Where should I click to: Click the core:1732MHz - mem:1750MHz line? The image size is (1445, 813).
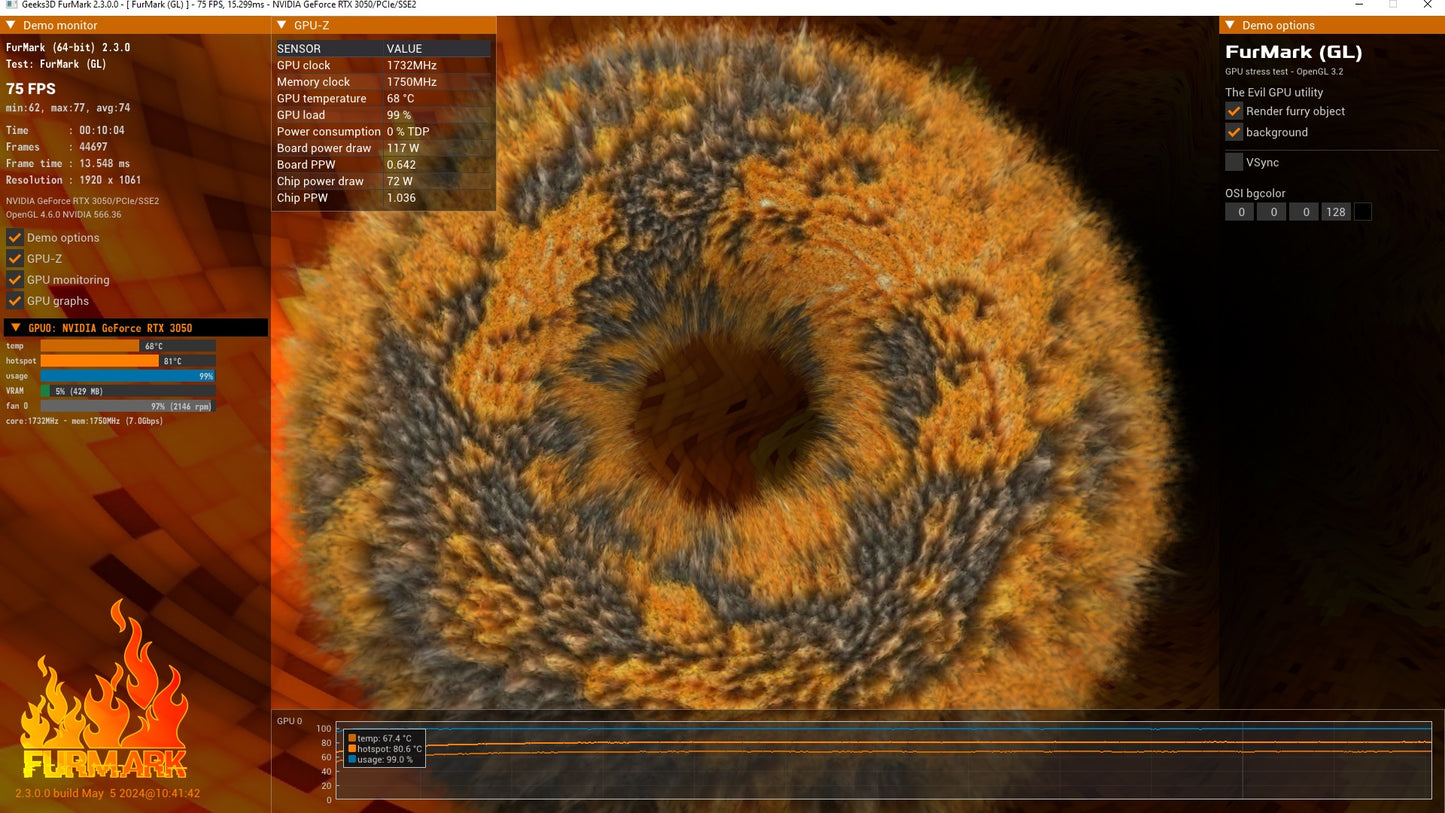[84, 421]
